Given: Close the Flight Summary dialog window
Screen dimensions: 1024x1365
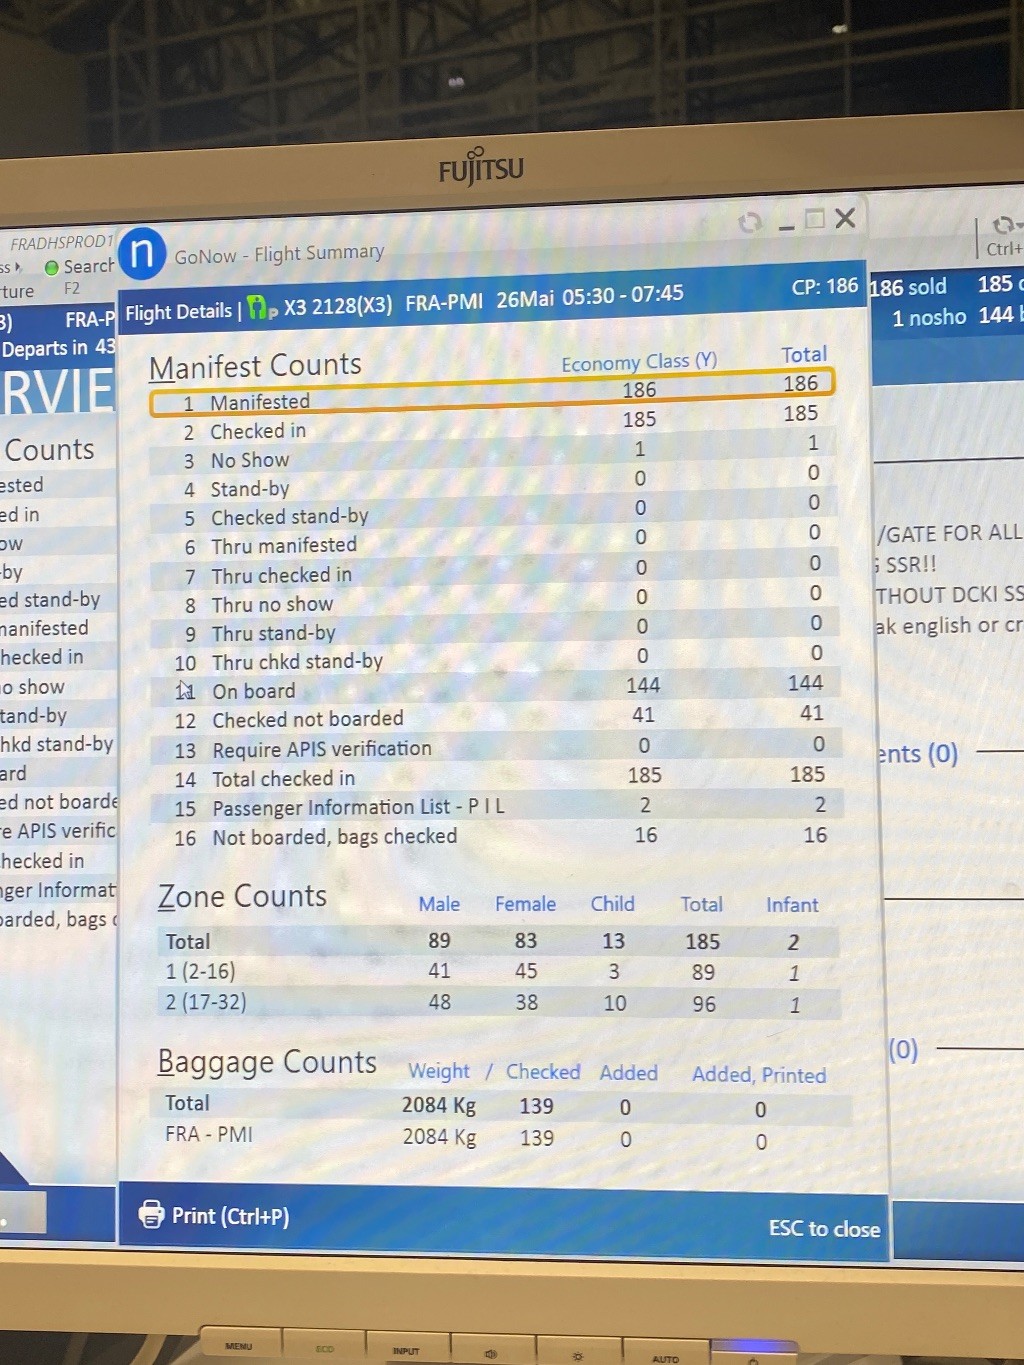Looking at the screenshot, I should coord(845,218).
